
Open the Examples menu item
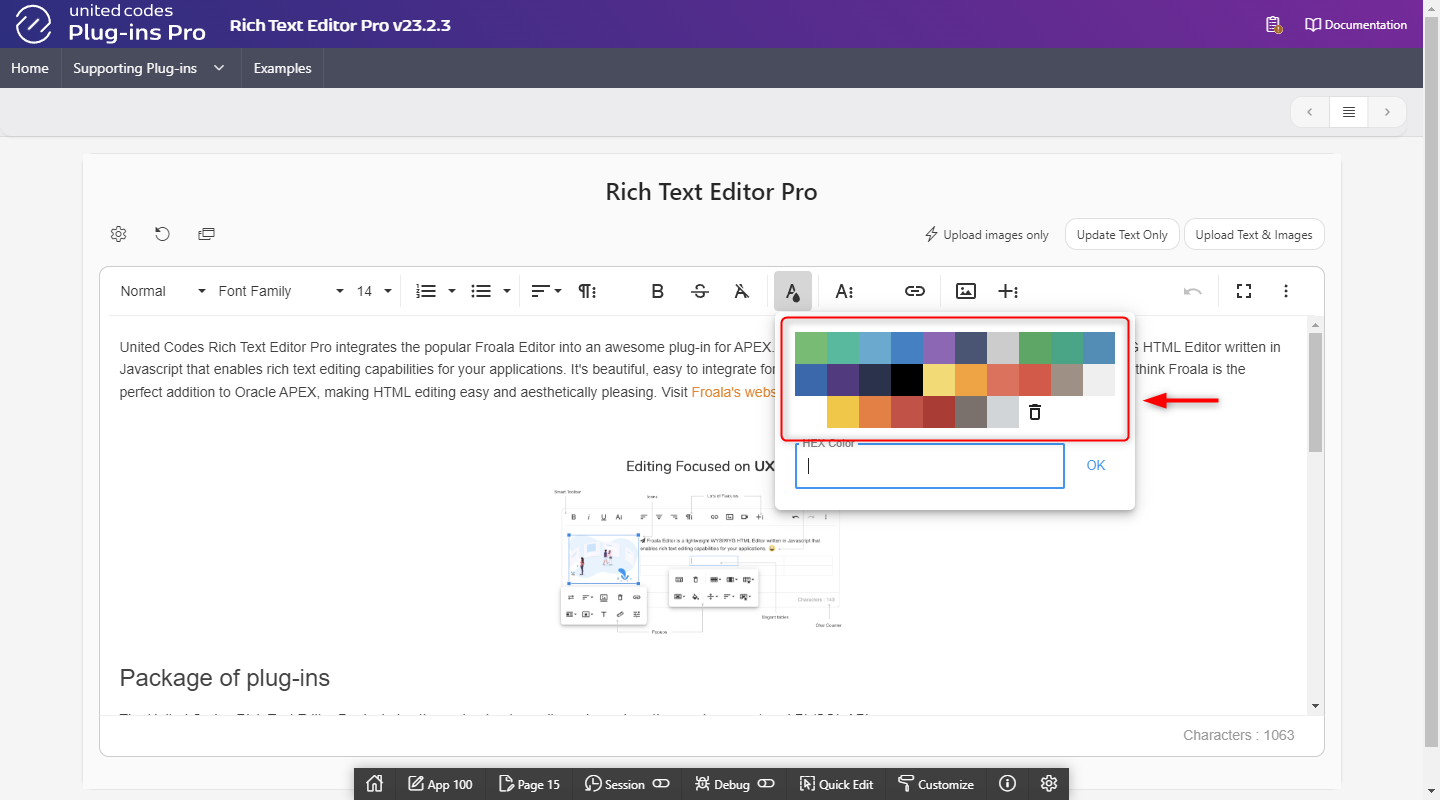coord(282,68)
